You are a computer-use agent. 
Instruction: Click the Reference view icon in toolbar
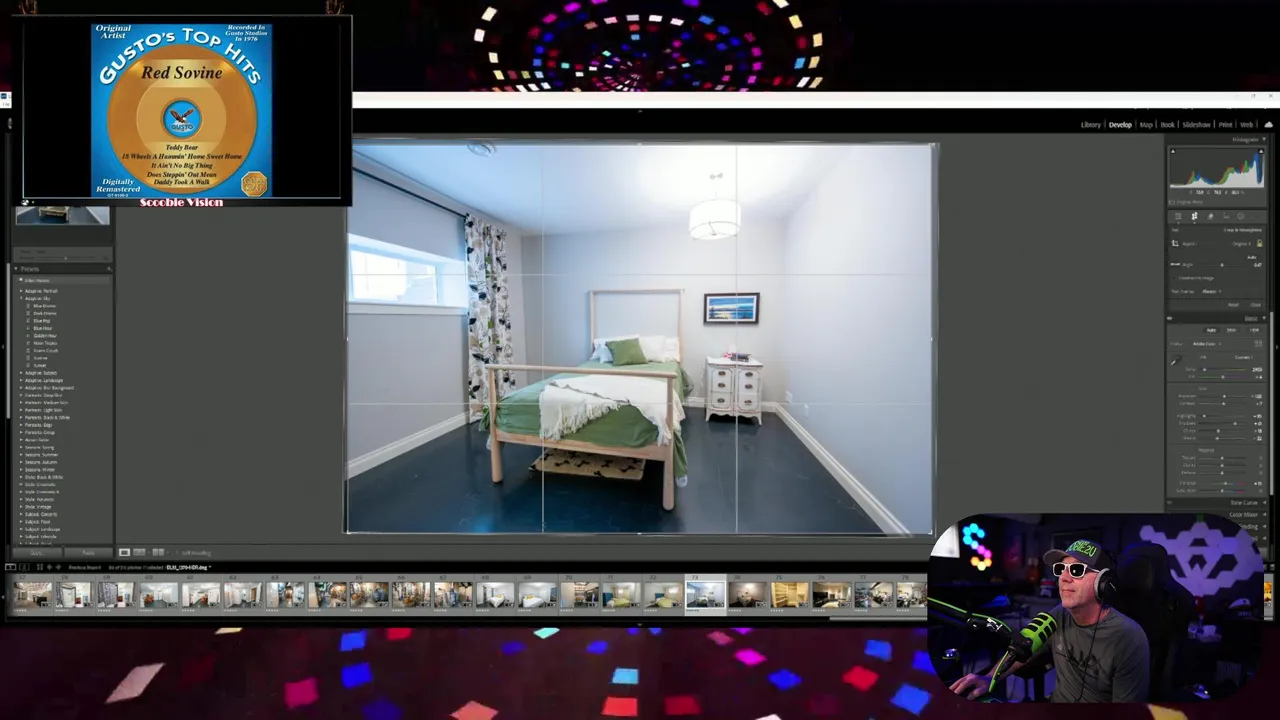(139, 553)
